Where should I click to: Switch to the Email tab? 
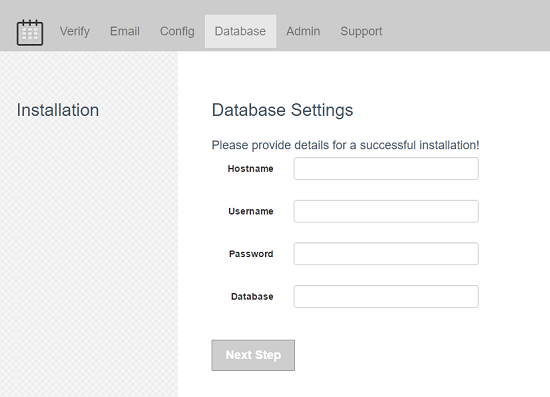[x=125, y=31]
